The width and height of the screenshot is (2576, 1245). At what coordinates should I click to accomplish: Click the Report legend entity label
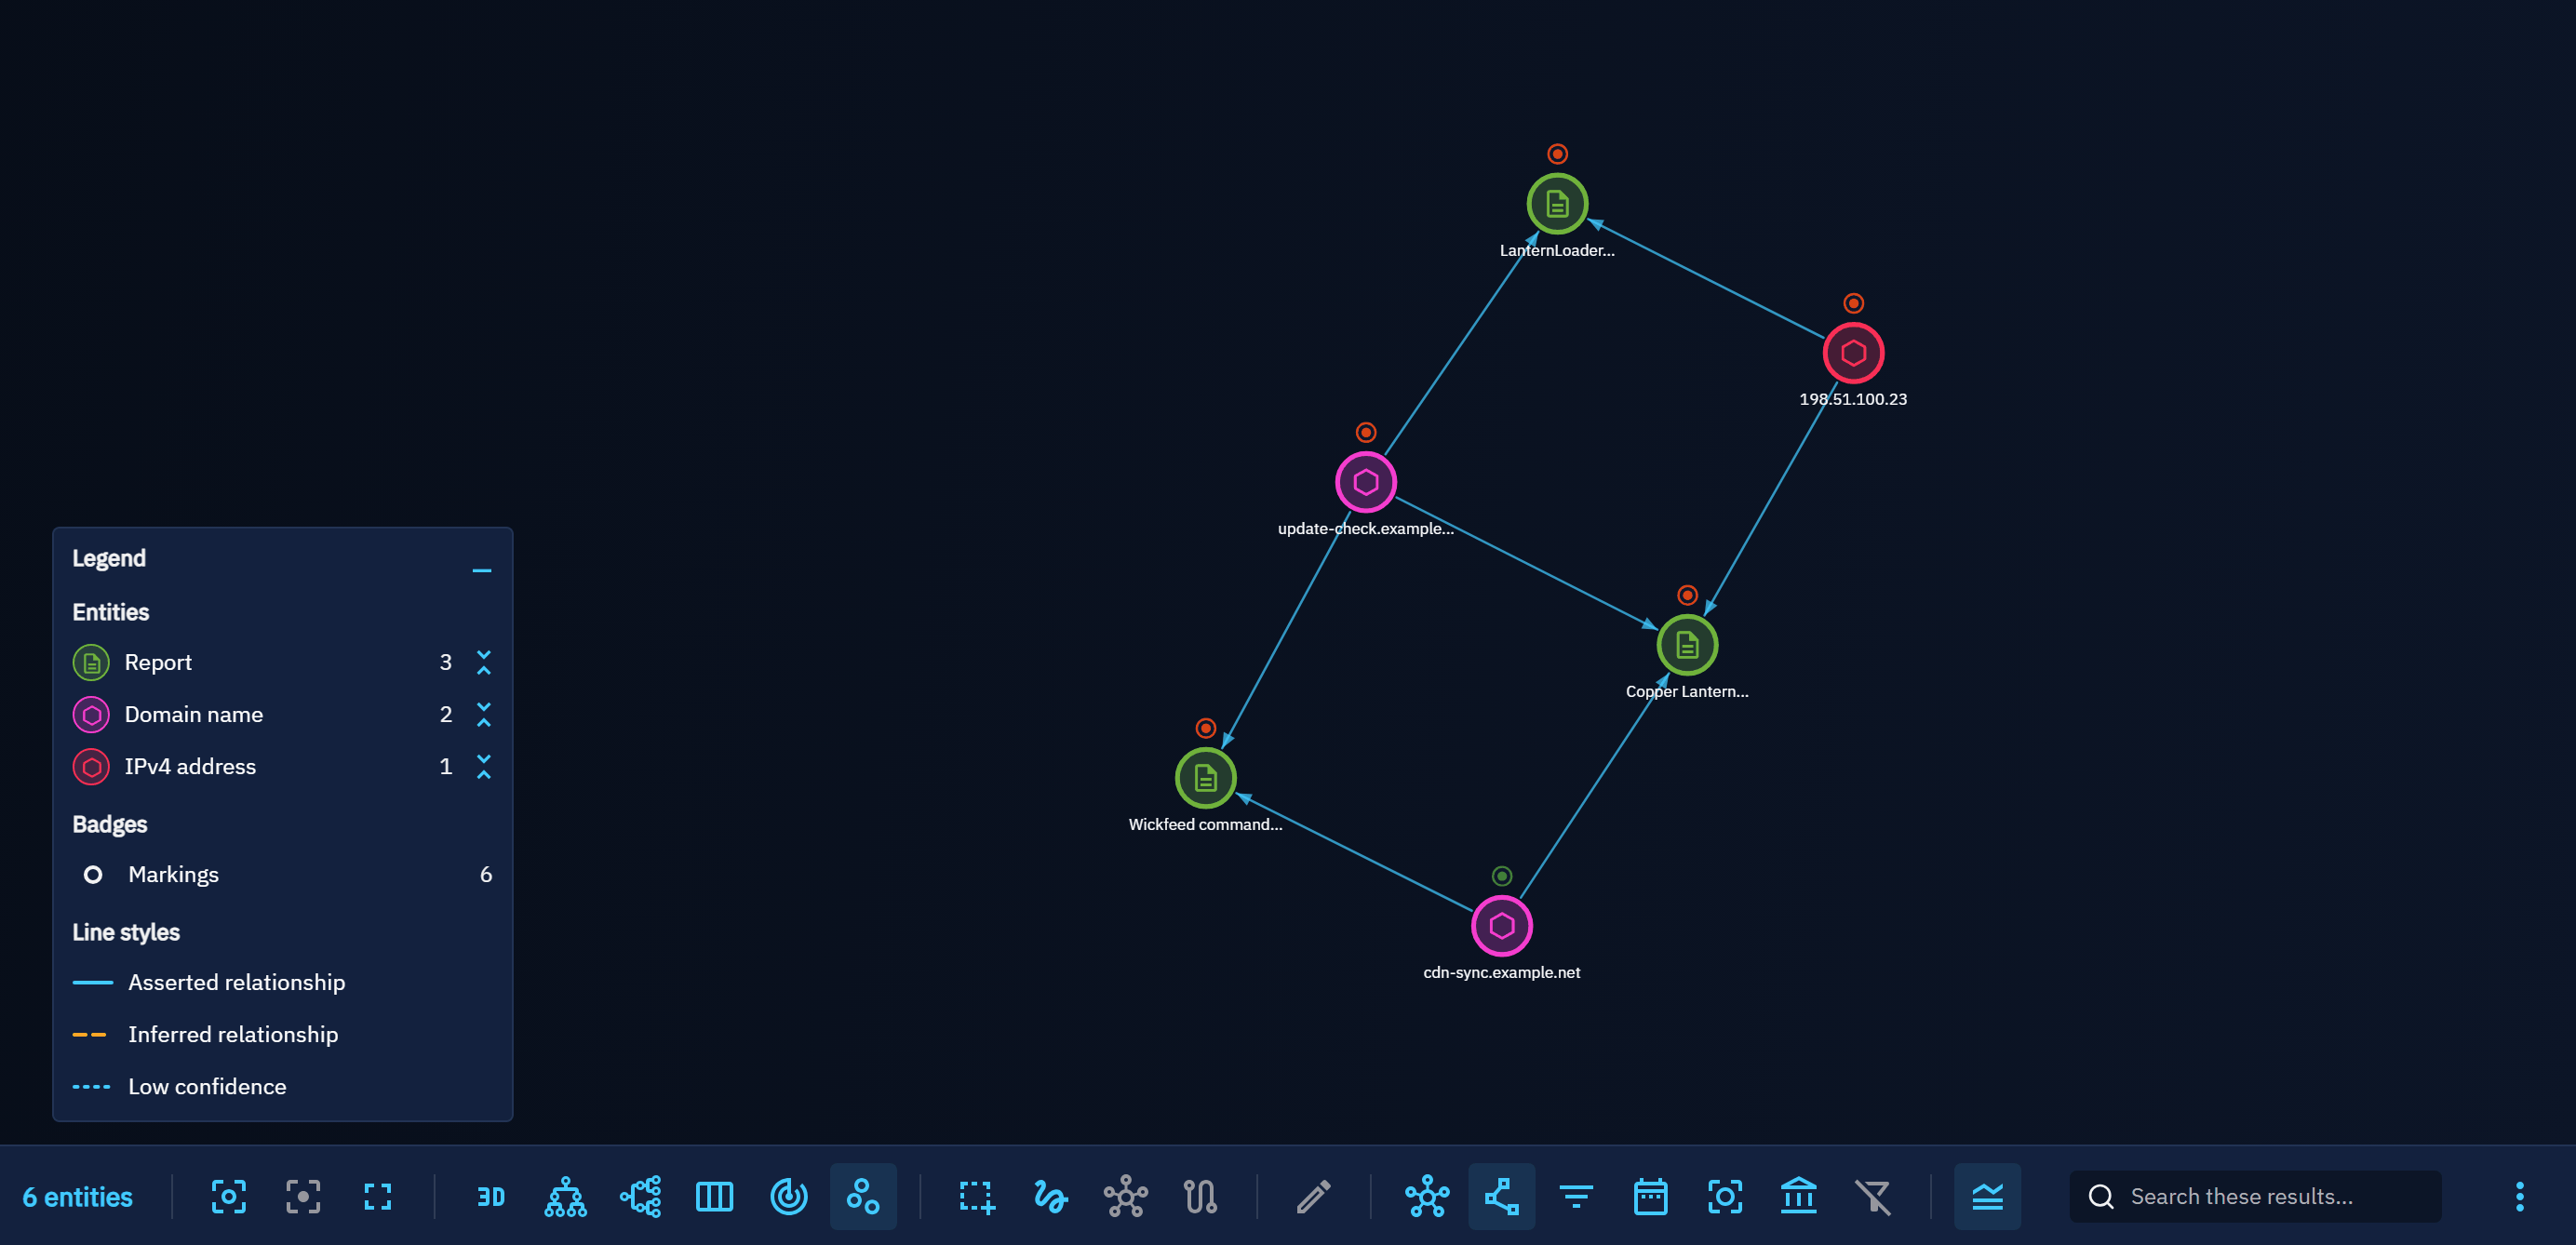[x=158, y=662]
